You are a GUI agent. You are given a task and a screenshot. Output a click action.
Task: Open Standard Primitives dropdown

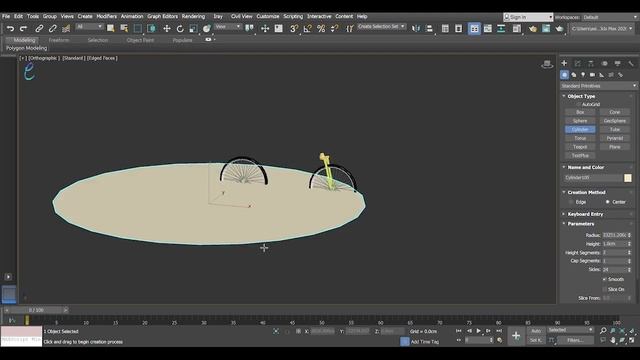tap(598, 86)
